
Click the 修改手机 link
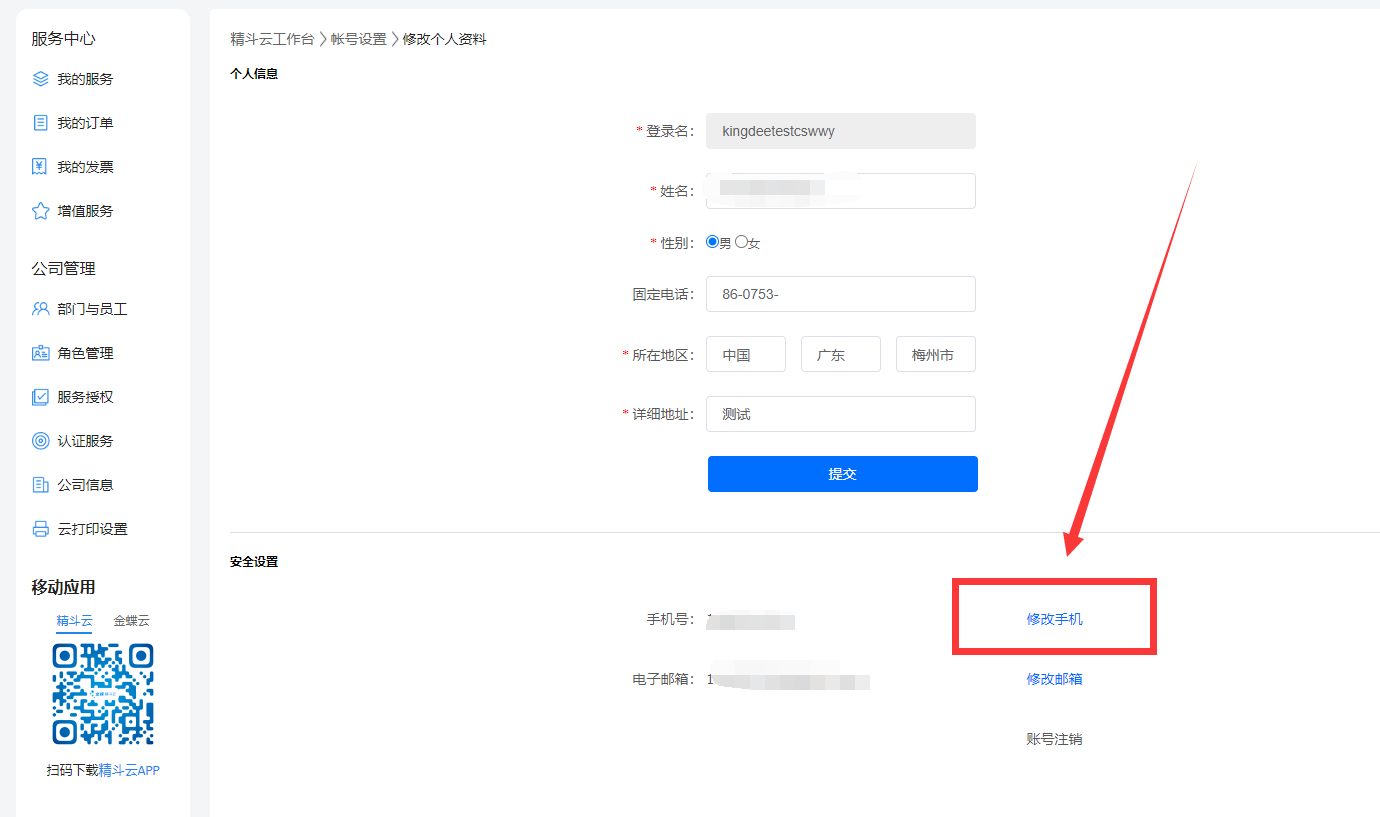coord(1054,619)
